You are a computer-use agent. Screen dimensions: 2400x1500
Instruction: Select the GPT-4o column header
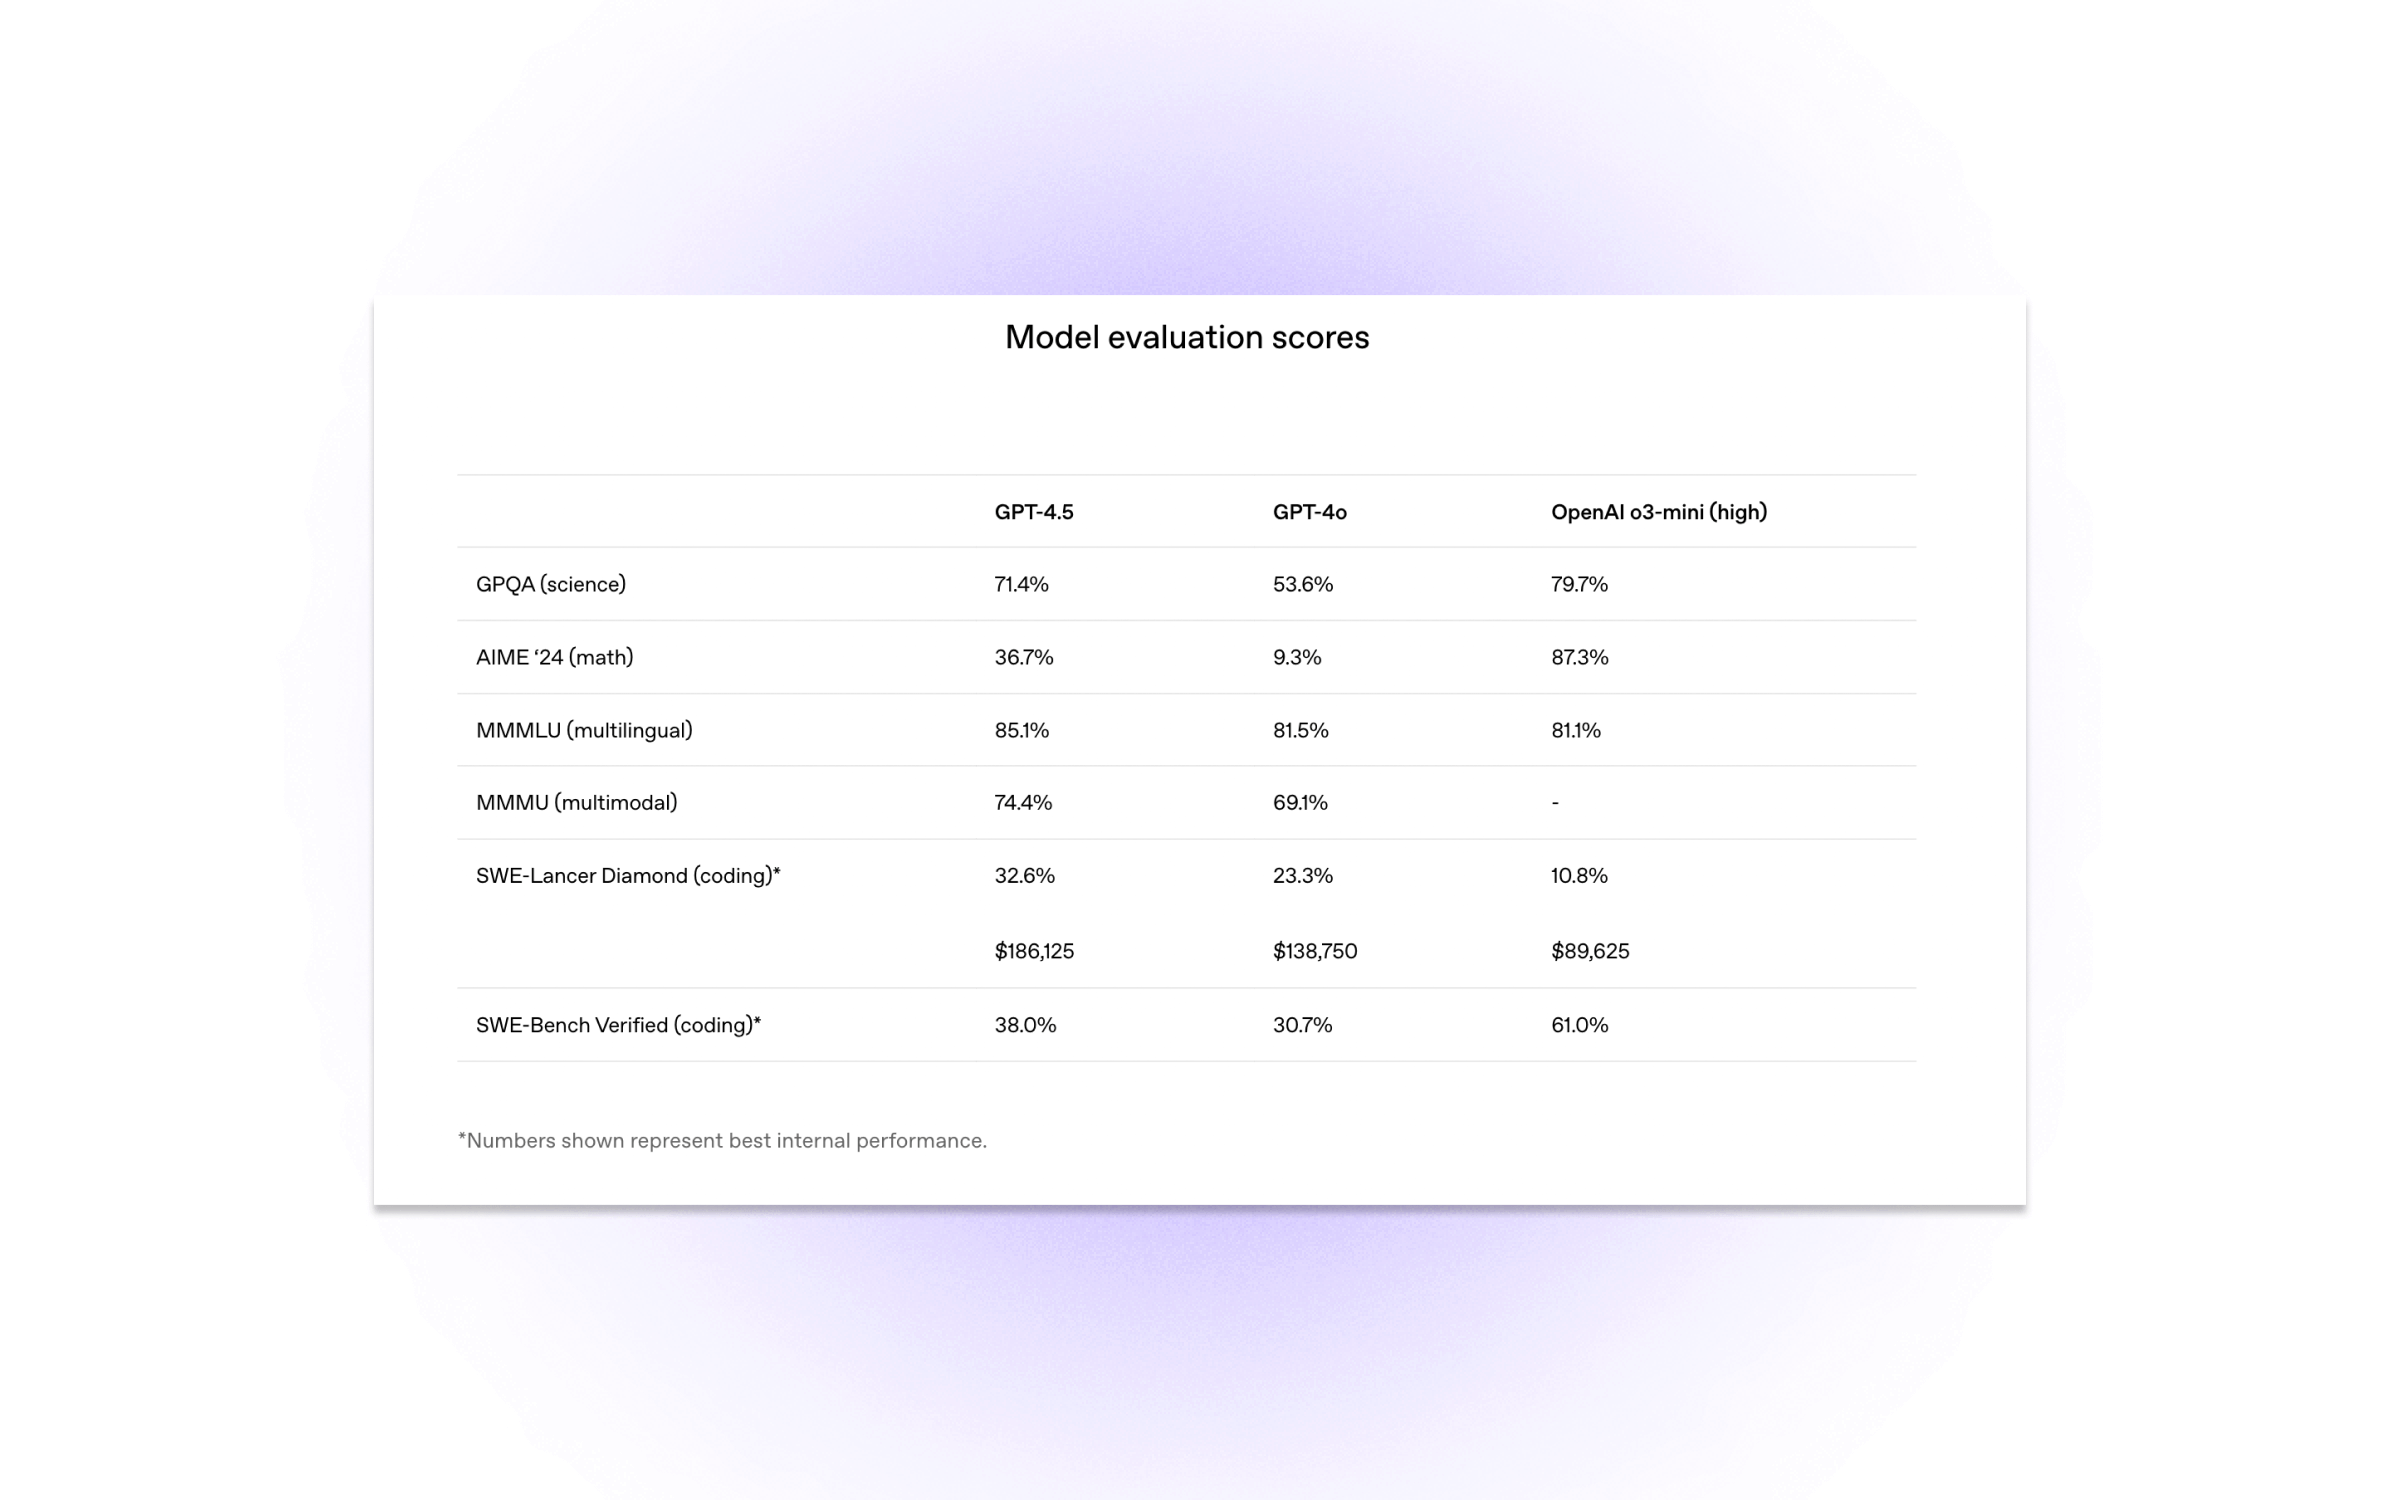[1310, 512]
